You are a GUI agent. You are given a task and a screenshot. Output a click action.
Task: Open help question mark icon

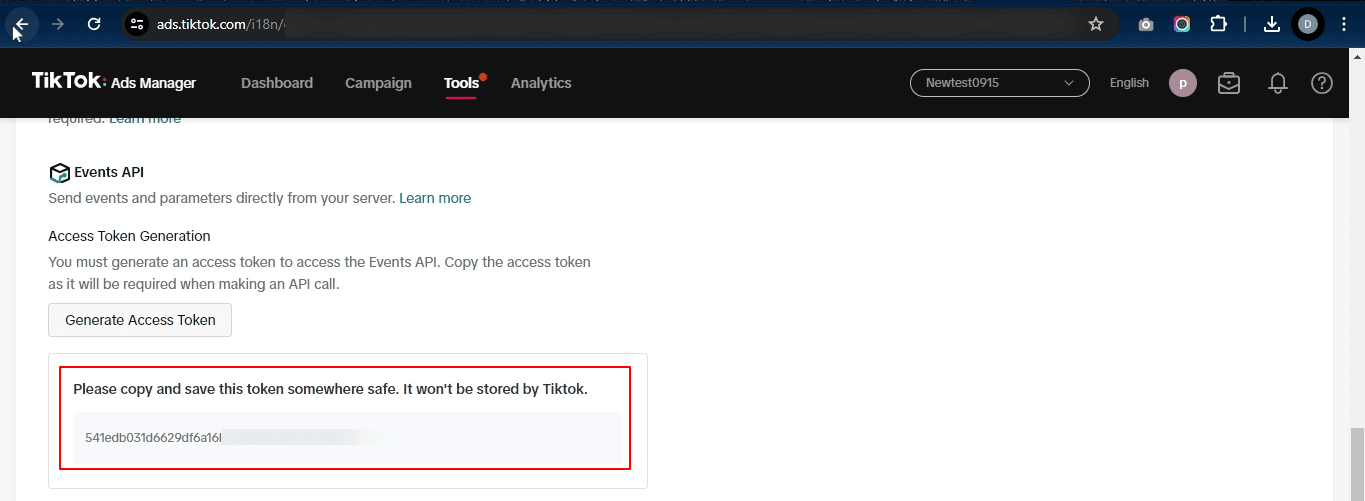pyautogui.click(x=1322, y=83)
